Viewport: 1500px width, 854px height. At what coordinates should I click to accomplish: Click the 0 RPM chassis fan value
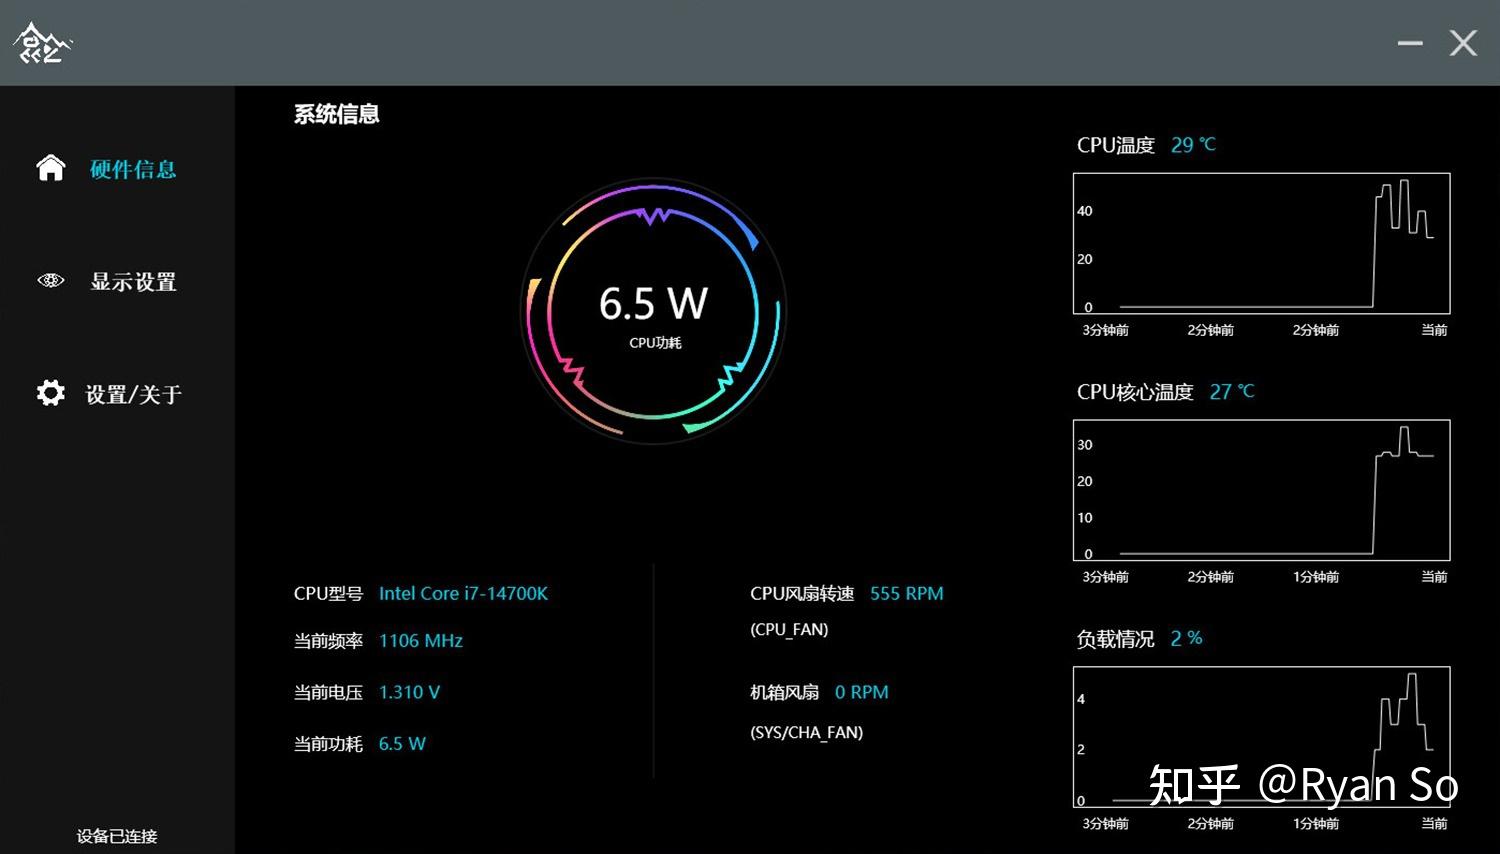click(x=862, y=692)
